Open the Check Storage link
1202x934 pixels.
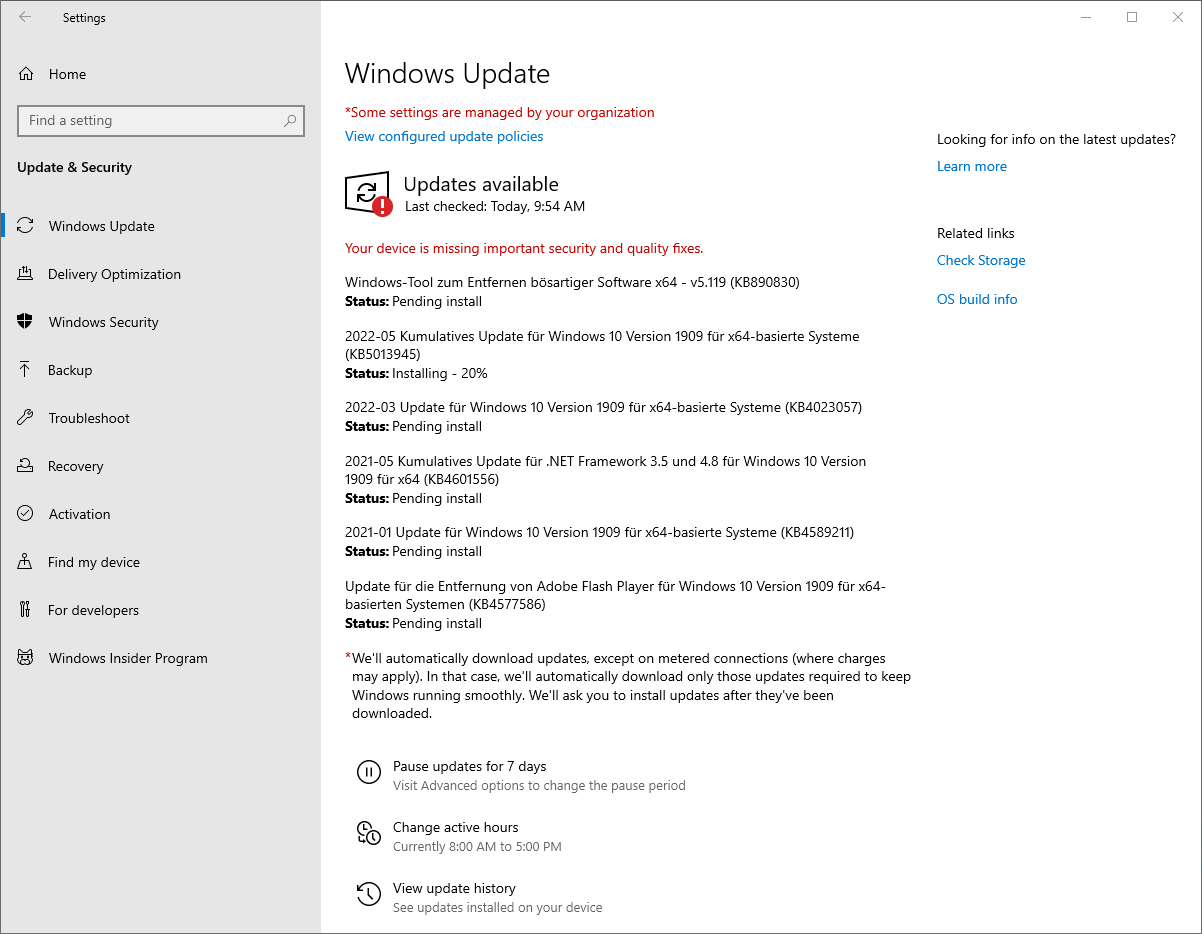coord(981,260)
